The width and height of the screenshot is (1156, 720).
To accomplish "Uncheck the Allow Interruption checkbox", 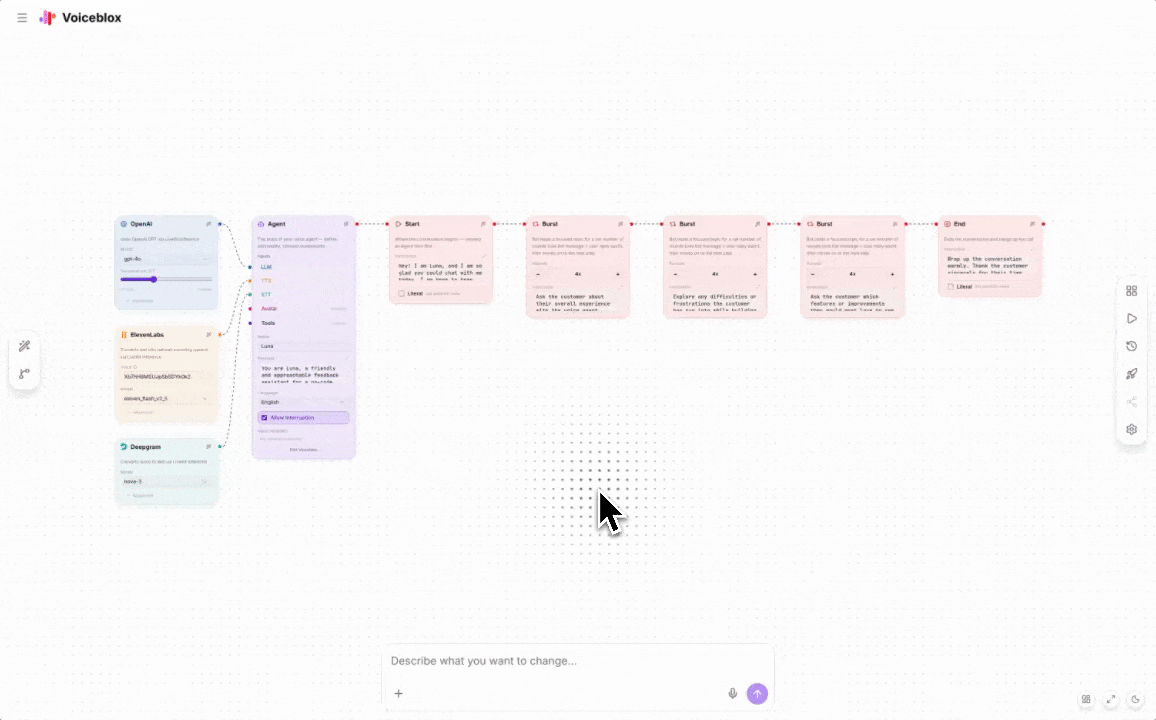I will [x=264, y=417].
